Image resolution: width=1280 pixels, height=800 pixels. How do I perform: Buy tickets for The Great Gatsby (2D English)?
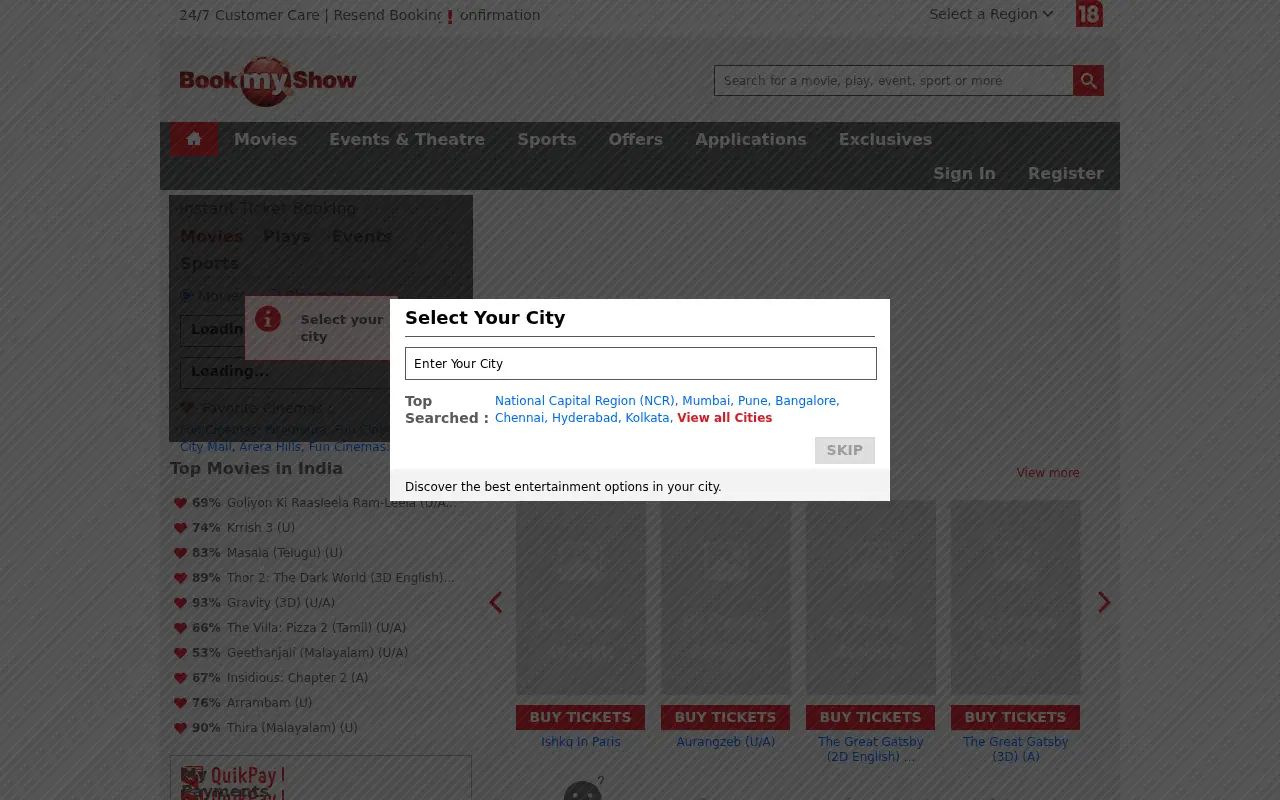pyautogui.click(x=870, y=717)
